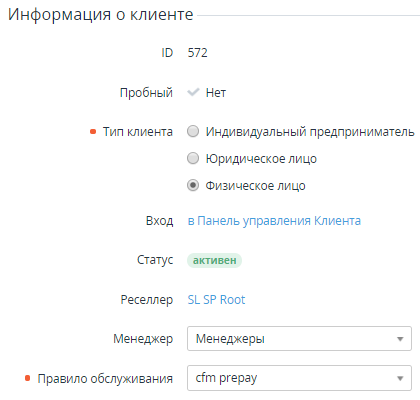Open the cfm prepay combo box

[x=299, y=378]
